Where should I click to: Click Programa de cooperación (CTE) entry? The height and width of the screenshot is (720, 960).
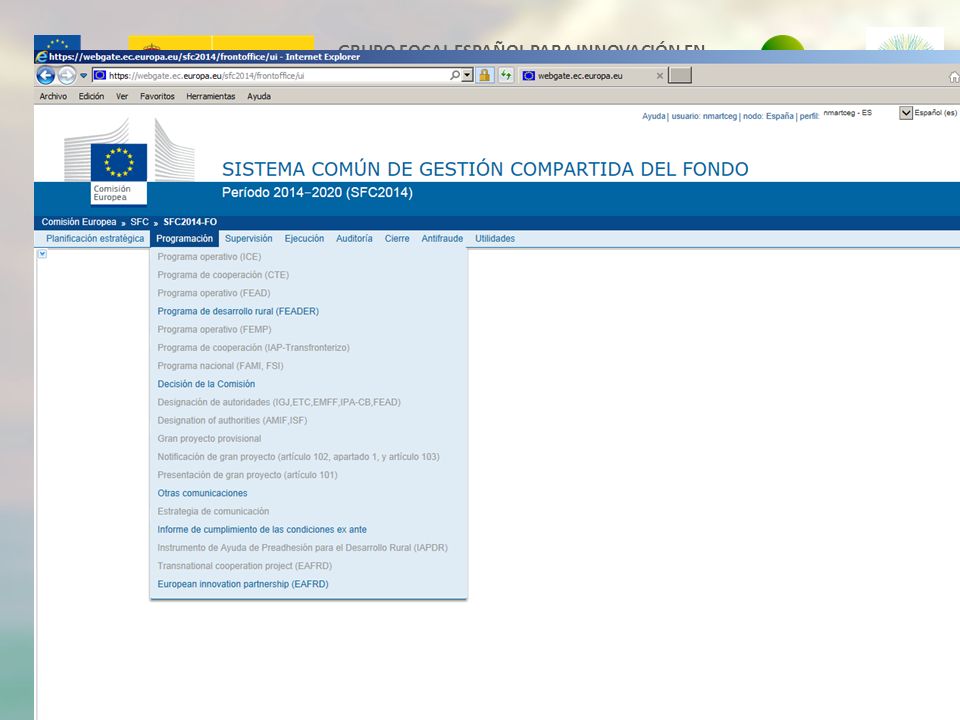click(223, 275)
